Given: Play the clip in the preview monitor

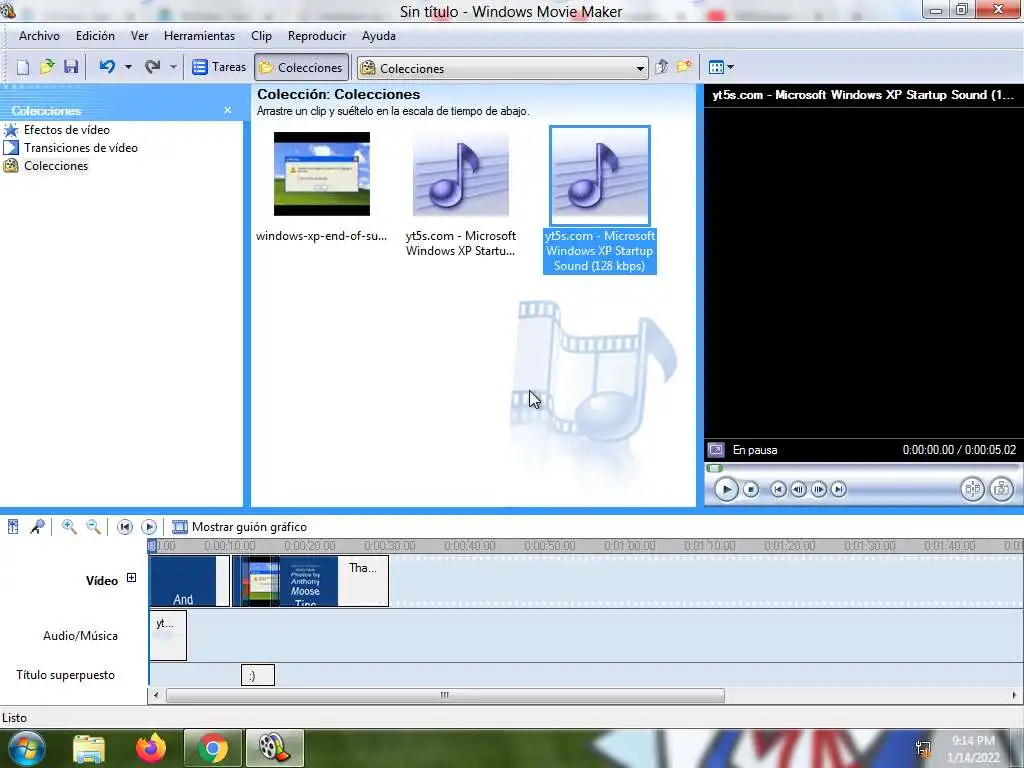Looking at the screenshot, I should pyautogui.click(x=726, y=489).
